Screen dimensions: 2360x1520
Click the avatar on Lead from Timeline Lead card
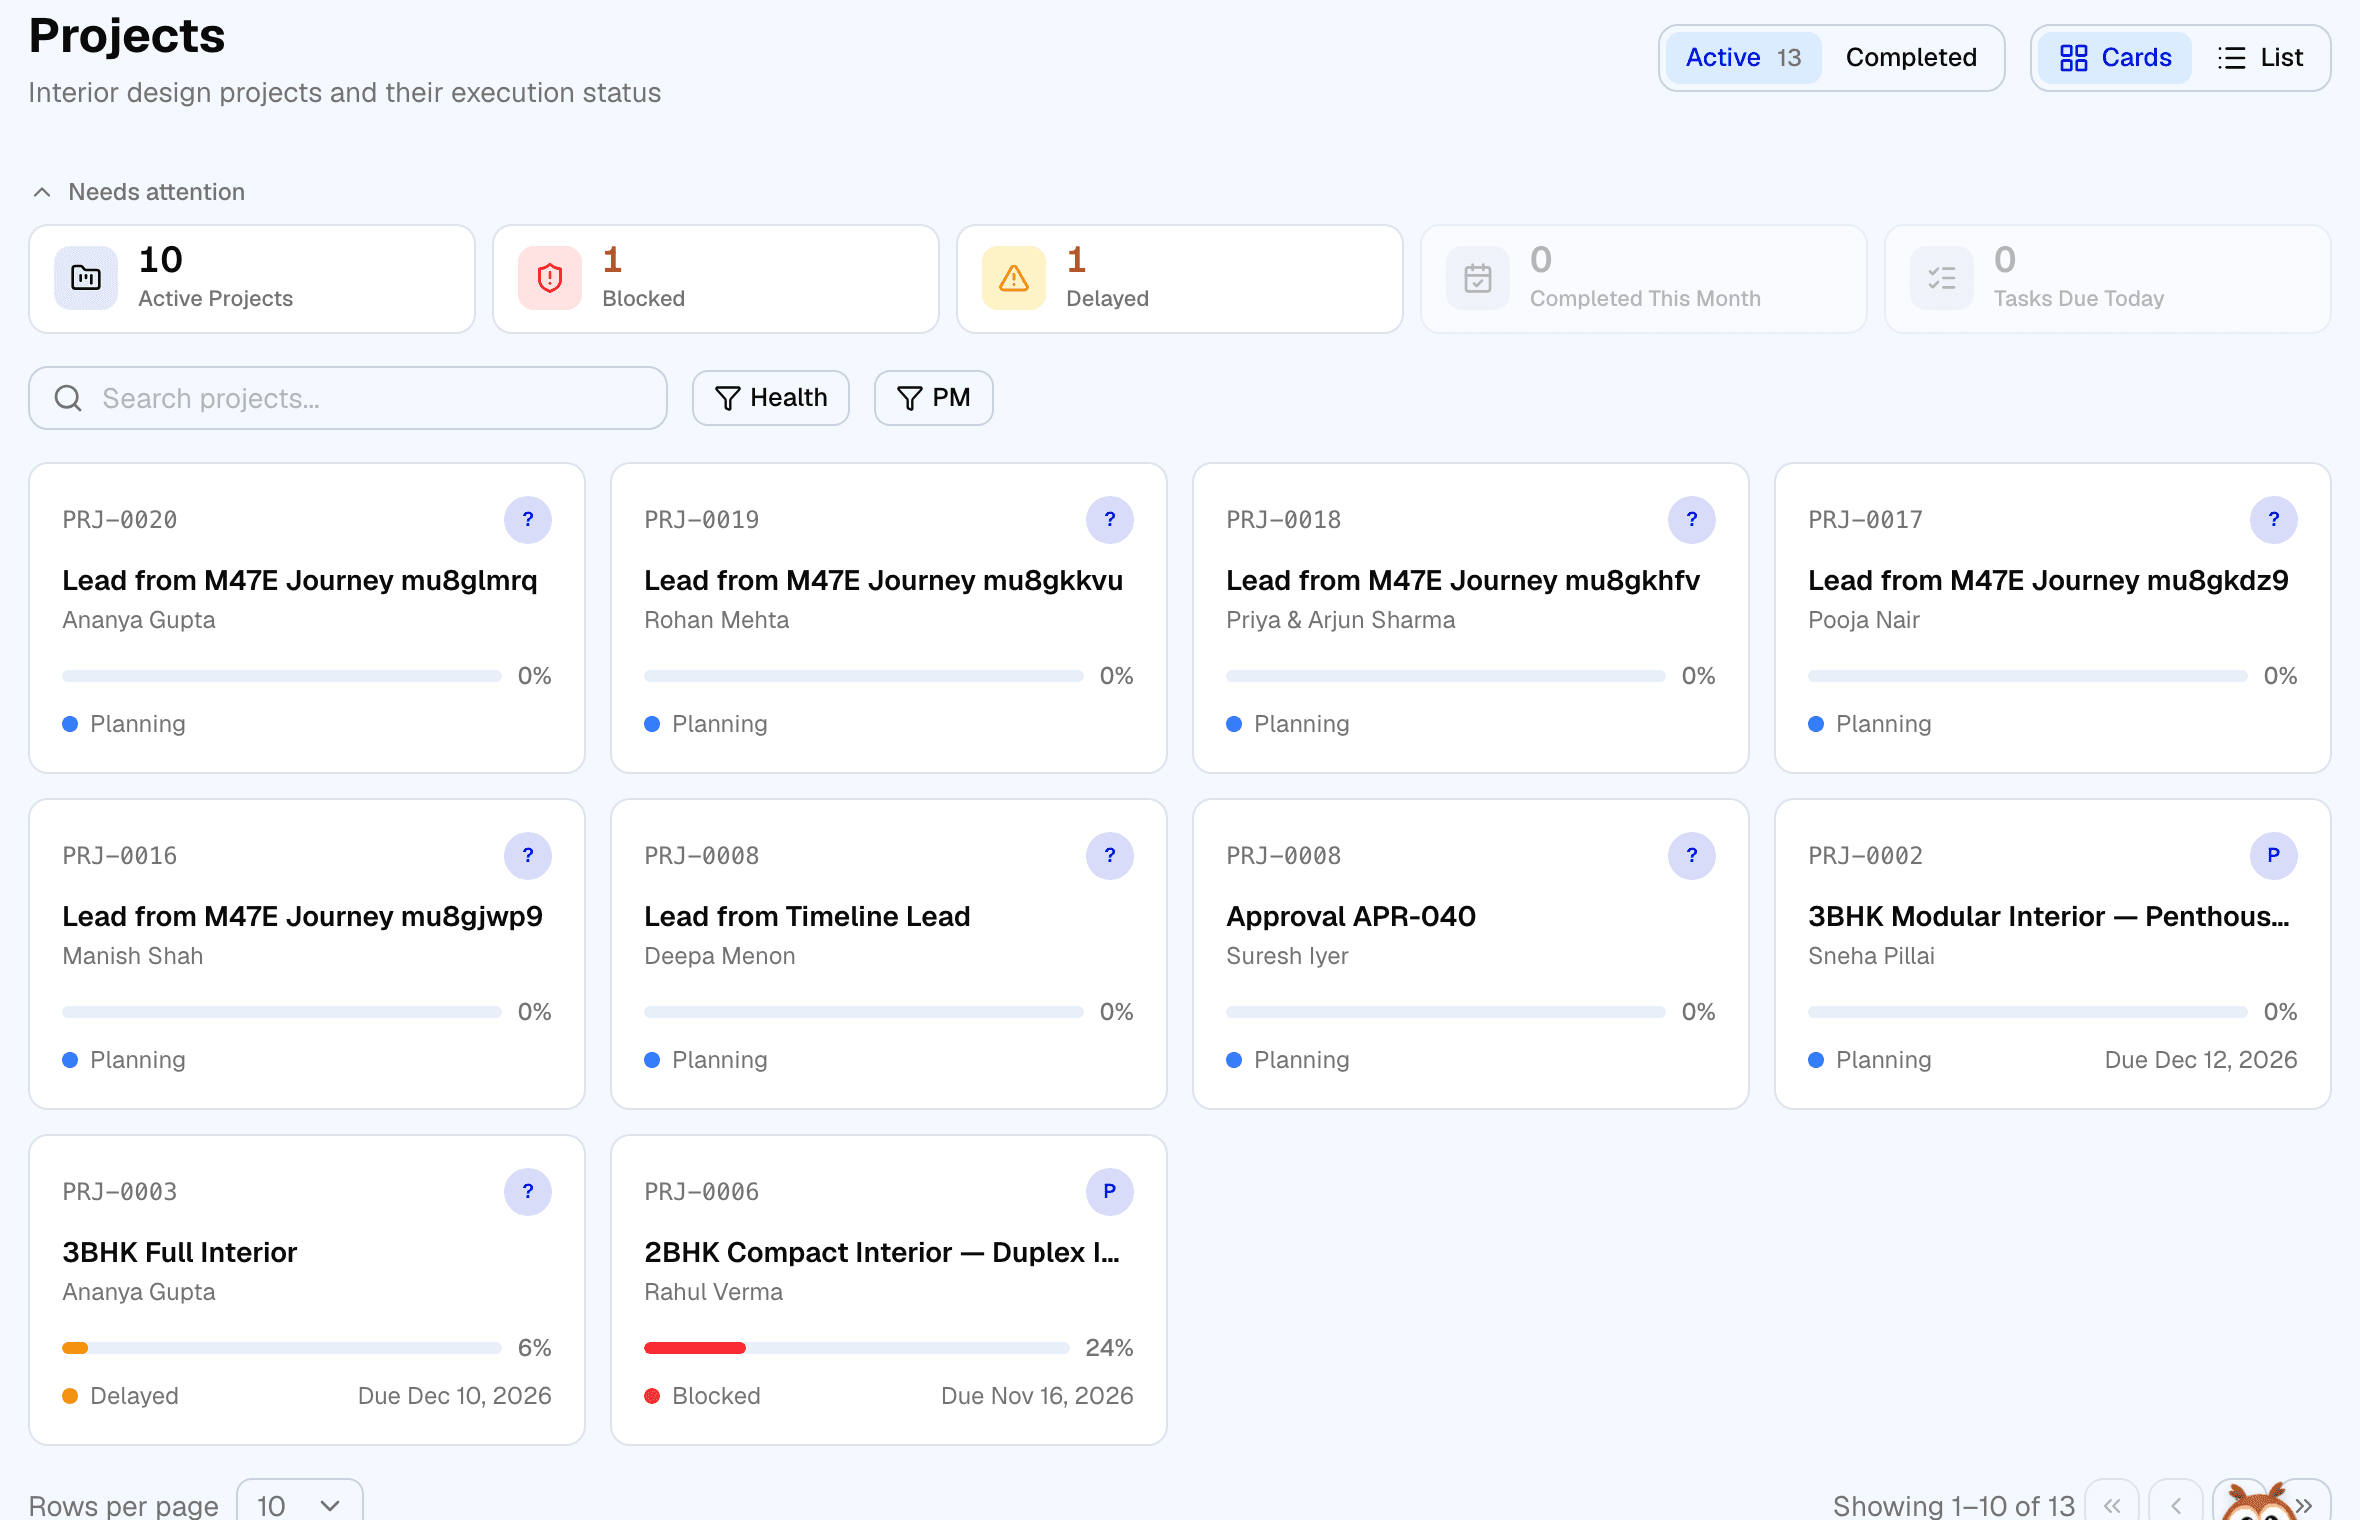(x=1110, y=855)
